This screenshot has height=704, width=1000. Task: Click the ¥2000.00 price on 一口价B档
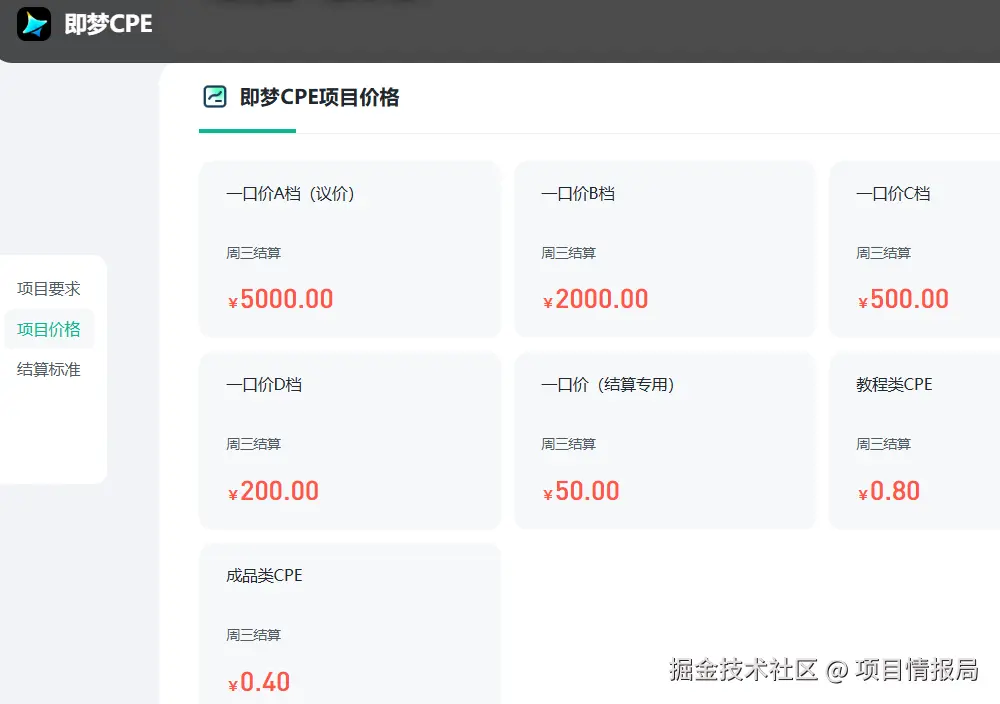pyautogui.click(x=595, y=298)
